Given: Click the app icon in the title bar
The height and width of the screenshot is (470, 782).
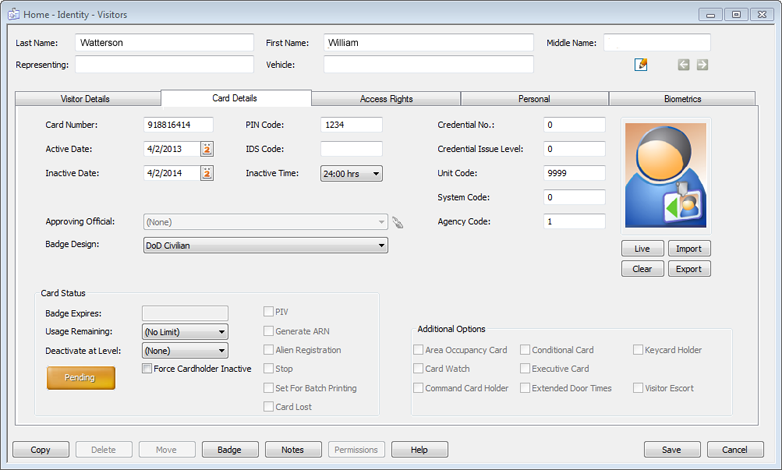Looking at the screenshot, I should coord(13,15).
